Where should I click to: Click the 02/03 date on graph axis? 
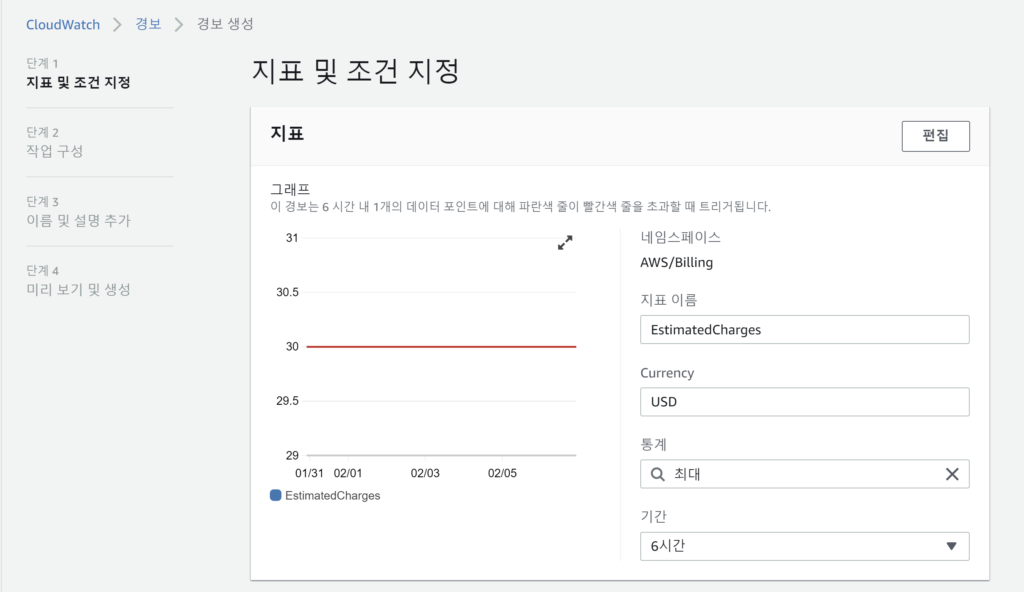(x=425, y=473)
